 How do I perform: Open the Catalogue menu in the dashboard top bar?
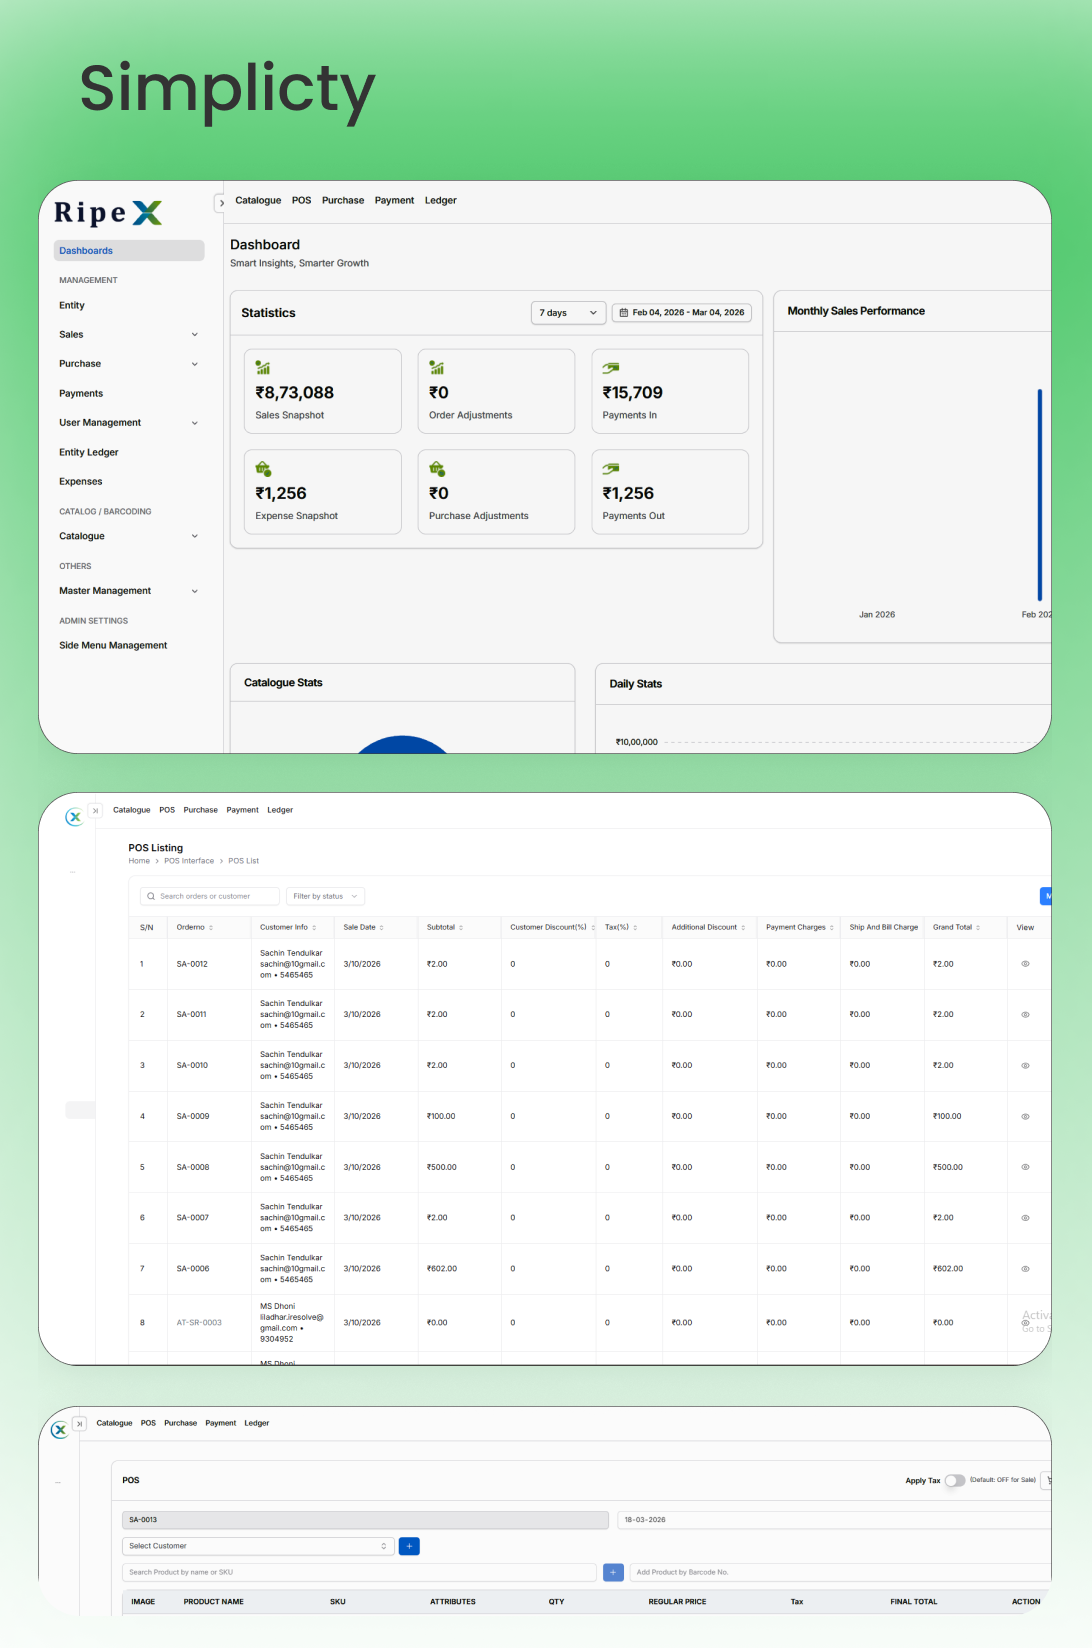tap(258, 201)
